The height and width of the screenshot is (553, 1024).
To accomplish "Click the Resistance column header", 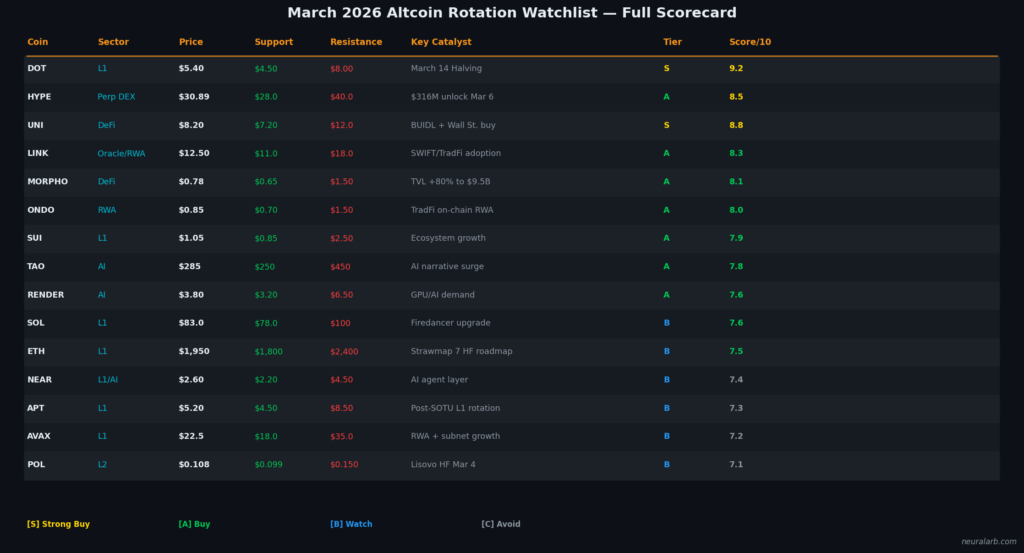I will (356, 42).
